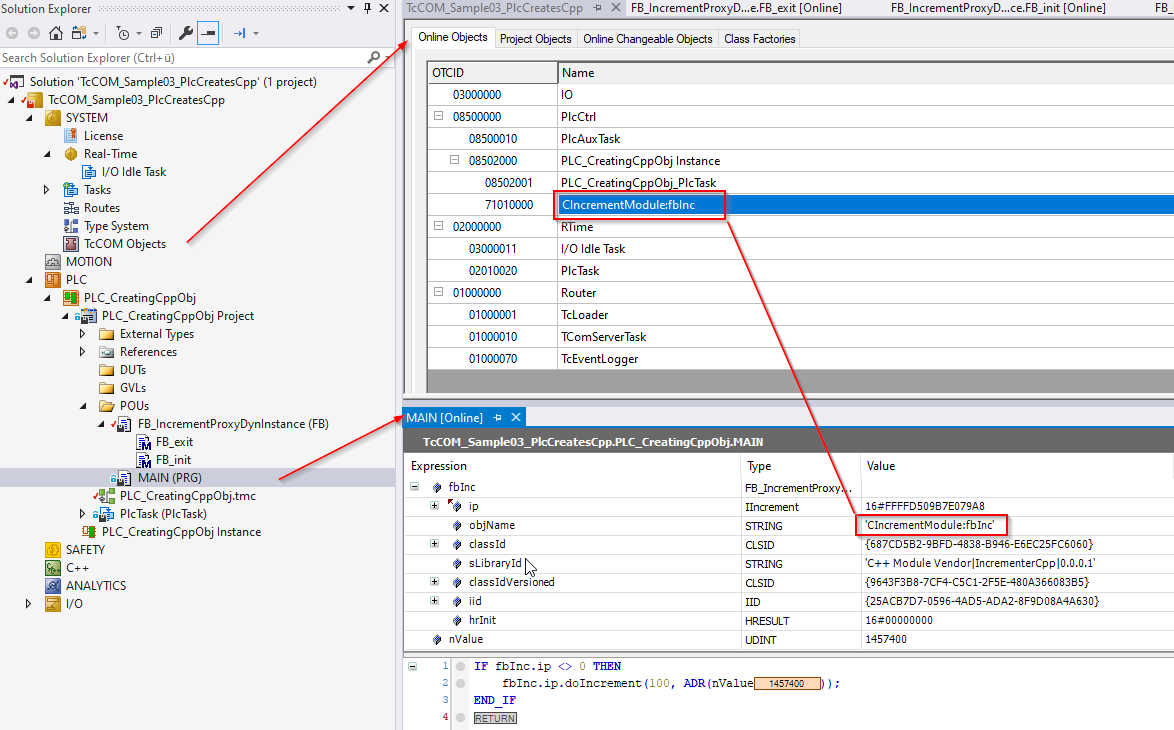1174x730 pixels.
Task: Collapse the 08500000 PlcCtrl row
Action: [439, 116]
